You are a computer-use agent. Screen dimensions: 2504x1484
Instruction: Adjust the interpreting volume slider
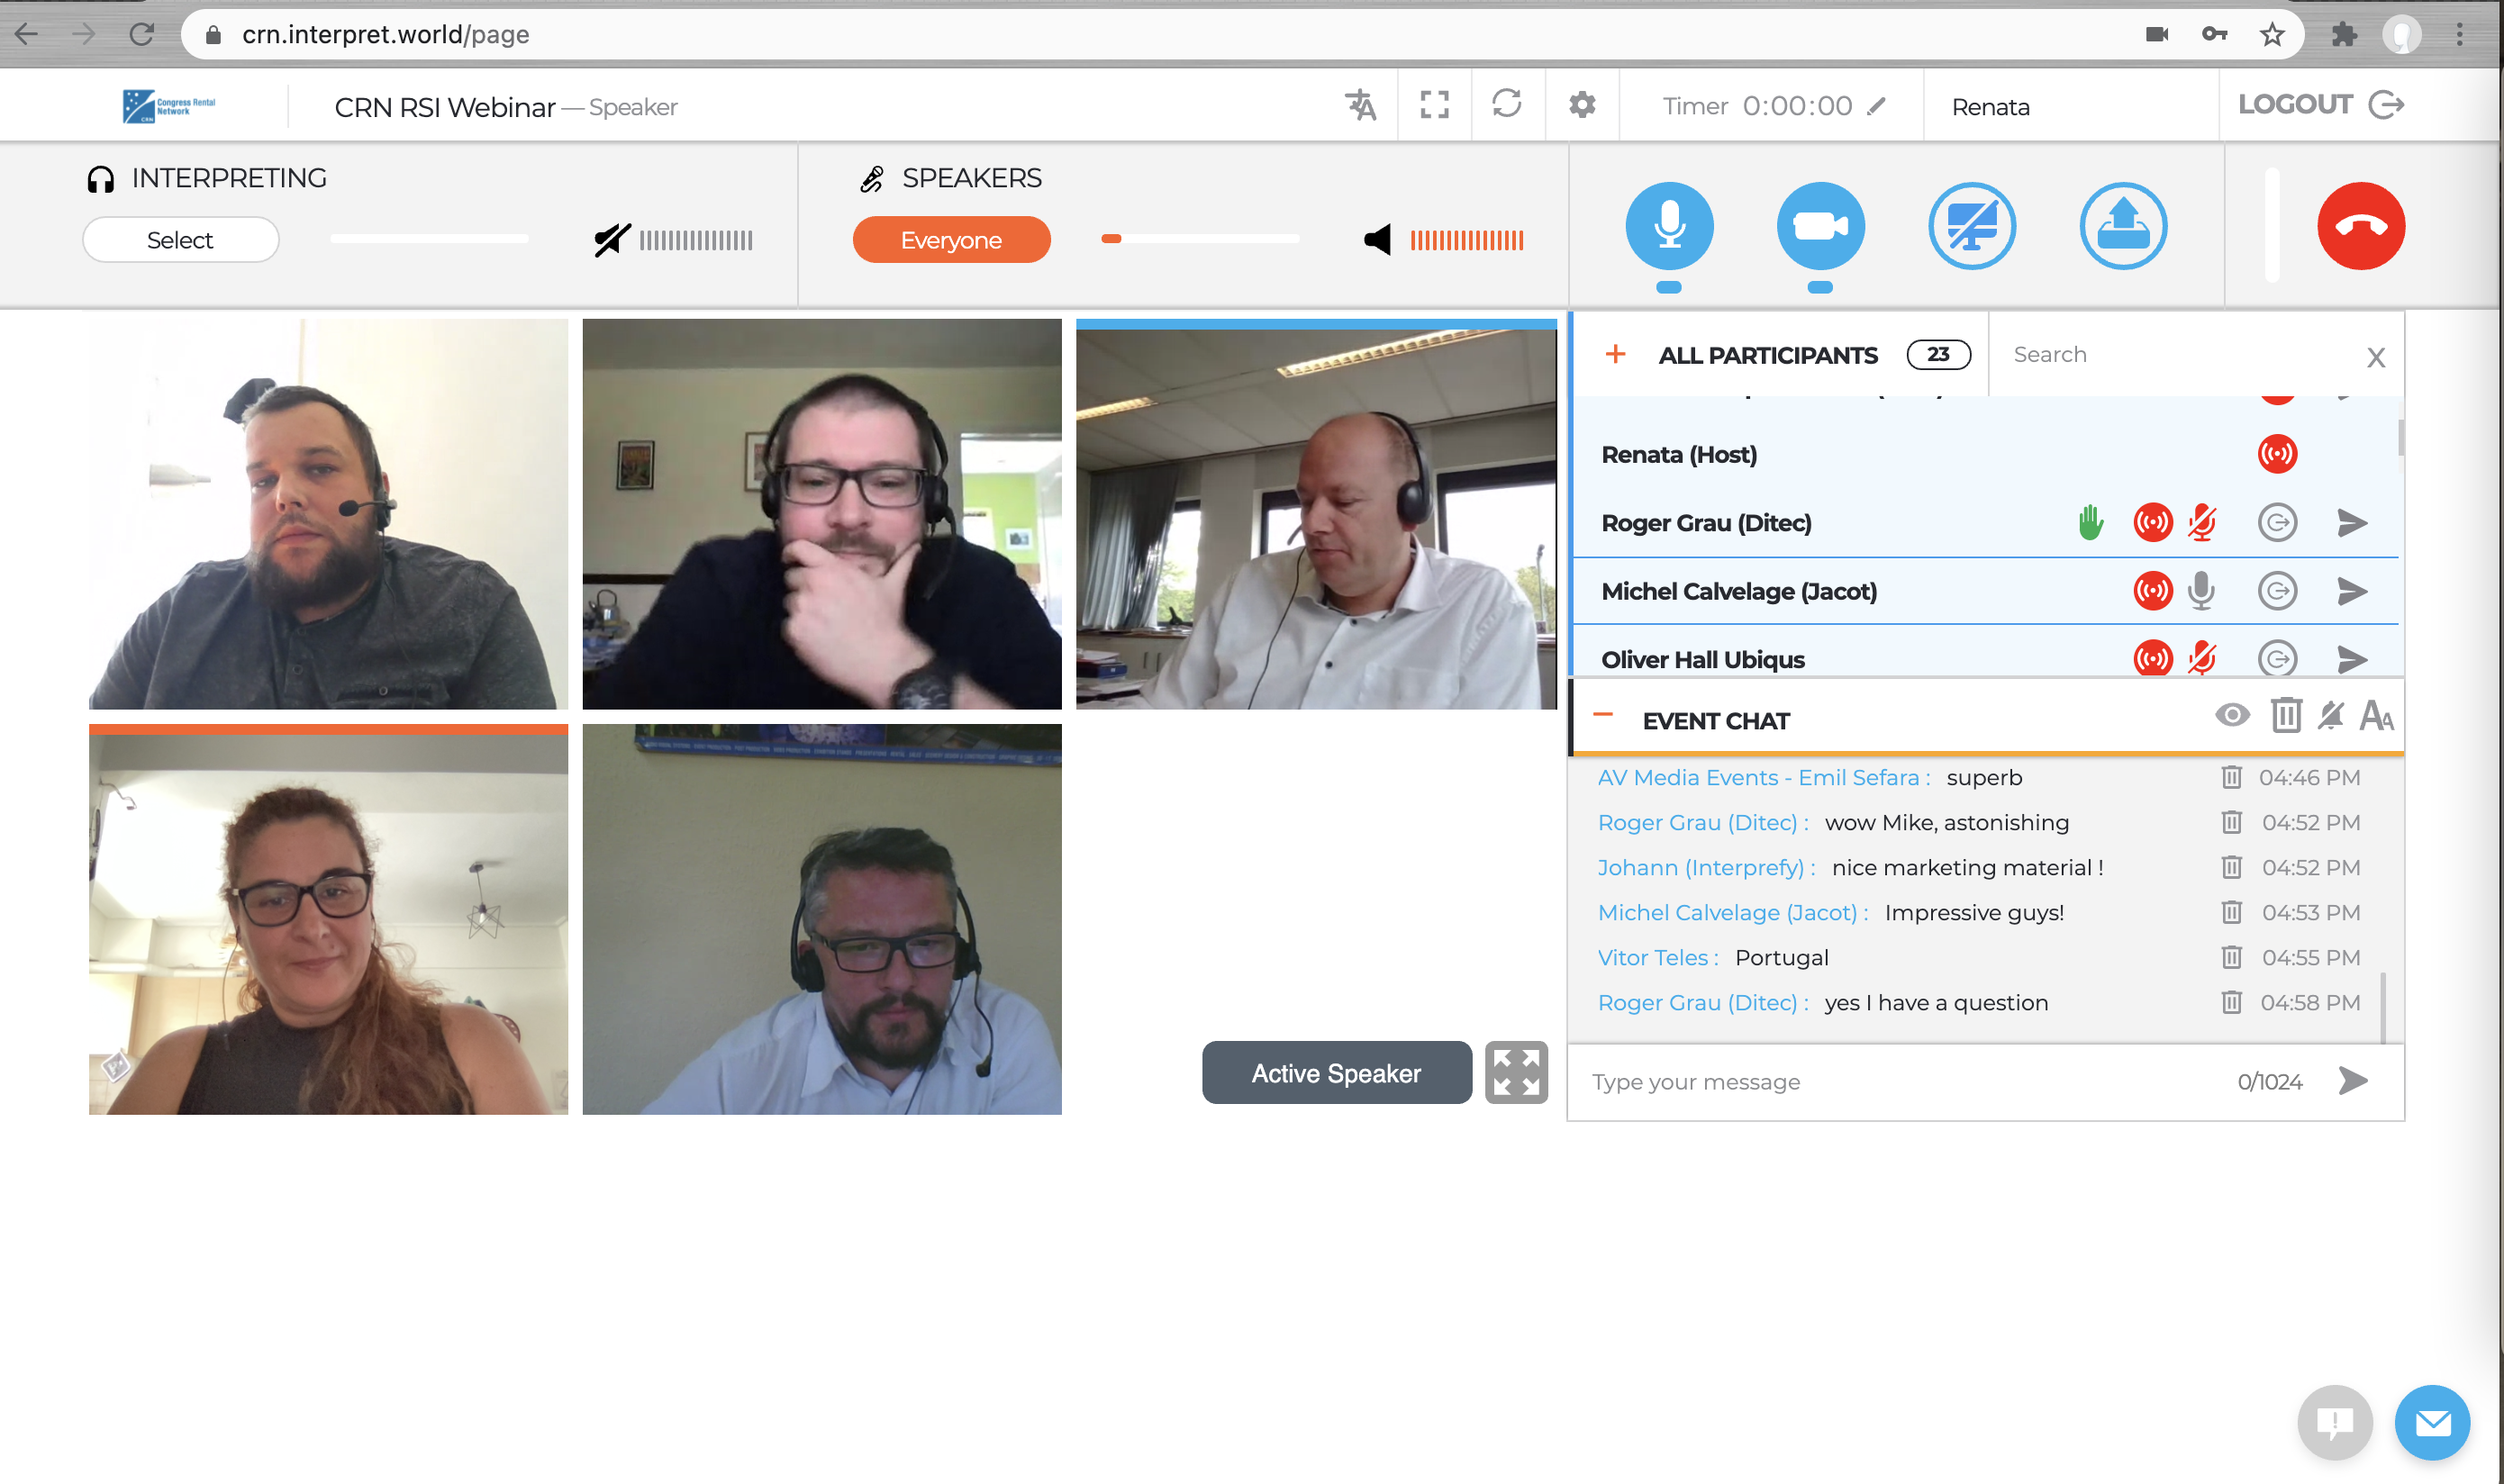(429, 239)
